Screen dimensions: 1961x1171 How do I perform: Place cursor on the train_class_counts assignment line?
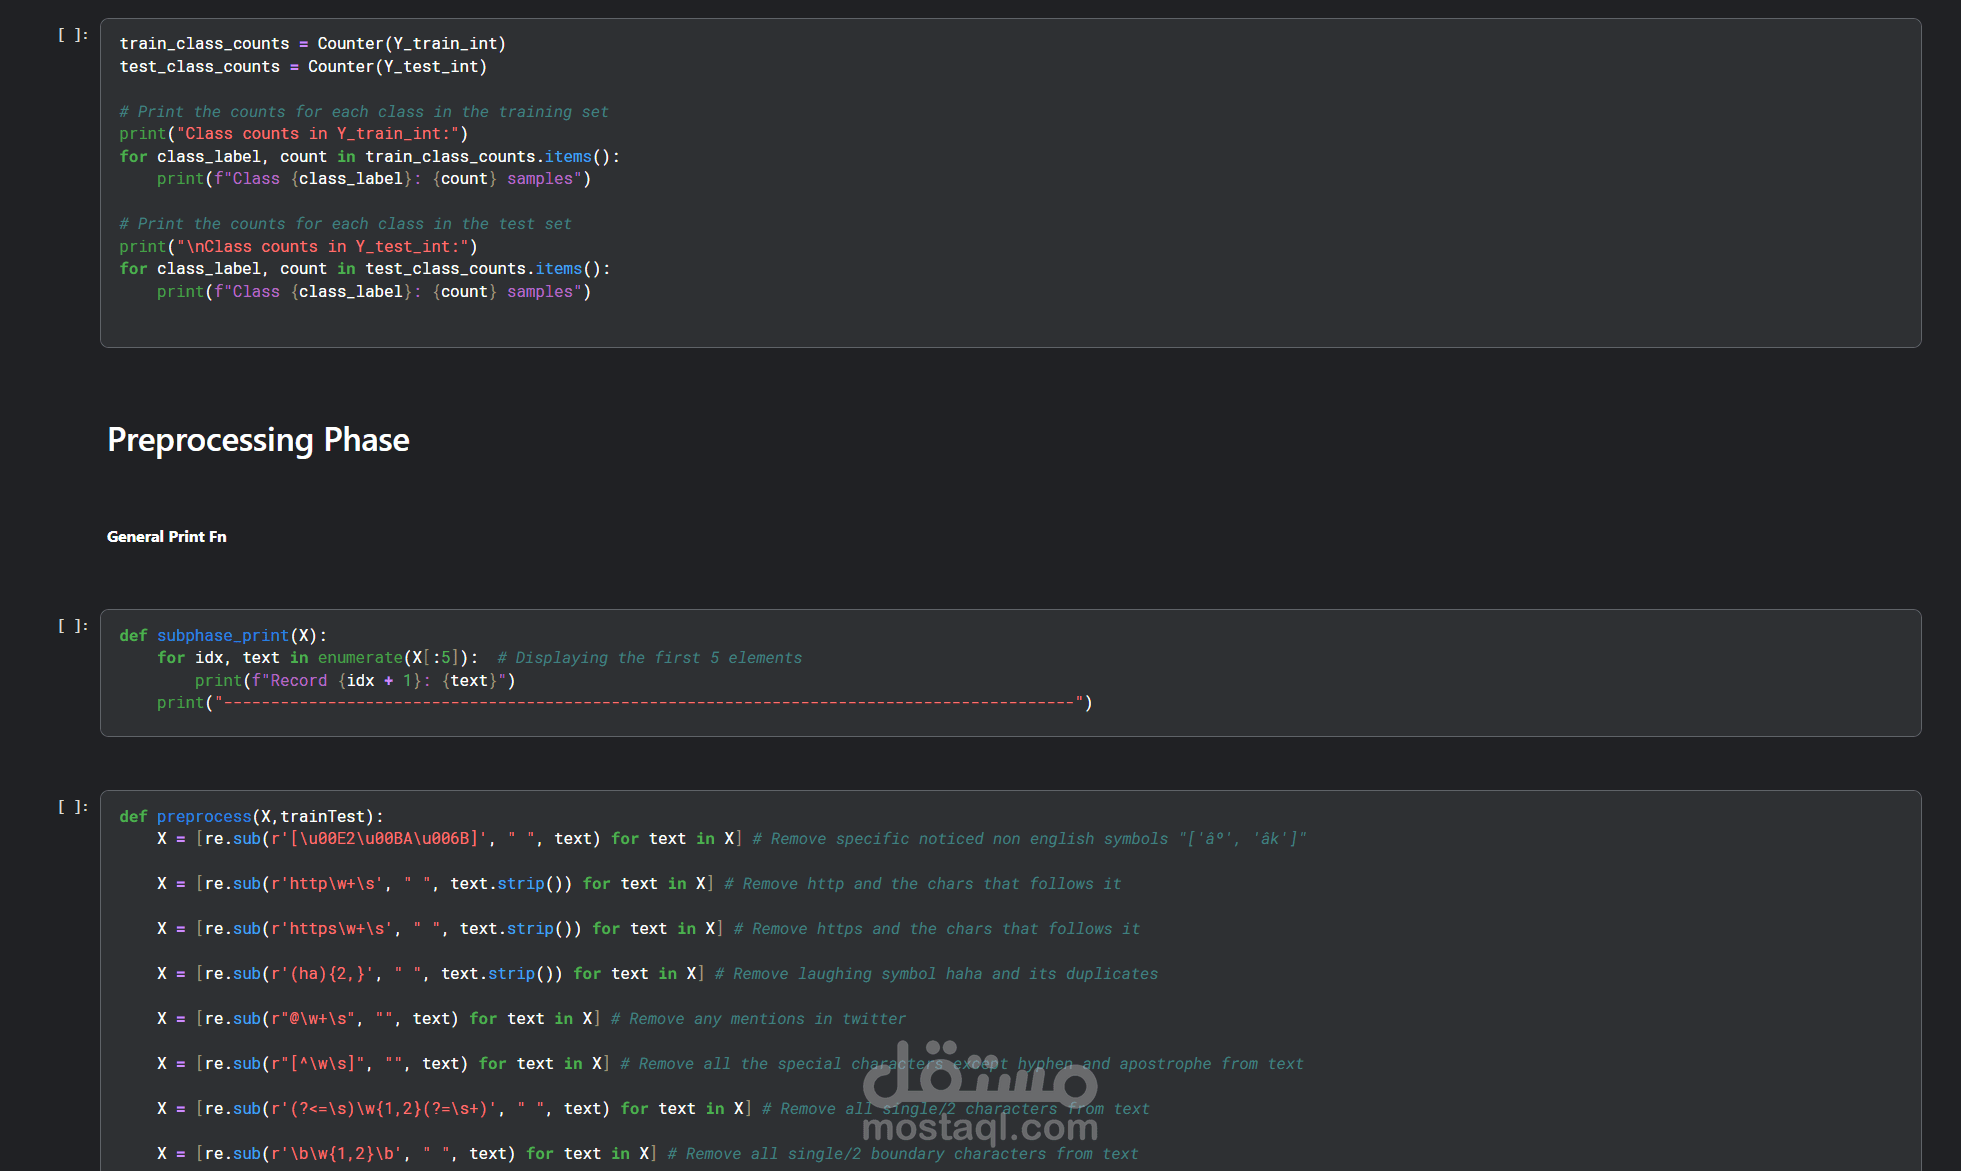pos(312,44)
